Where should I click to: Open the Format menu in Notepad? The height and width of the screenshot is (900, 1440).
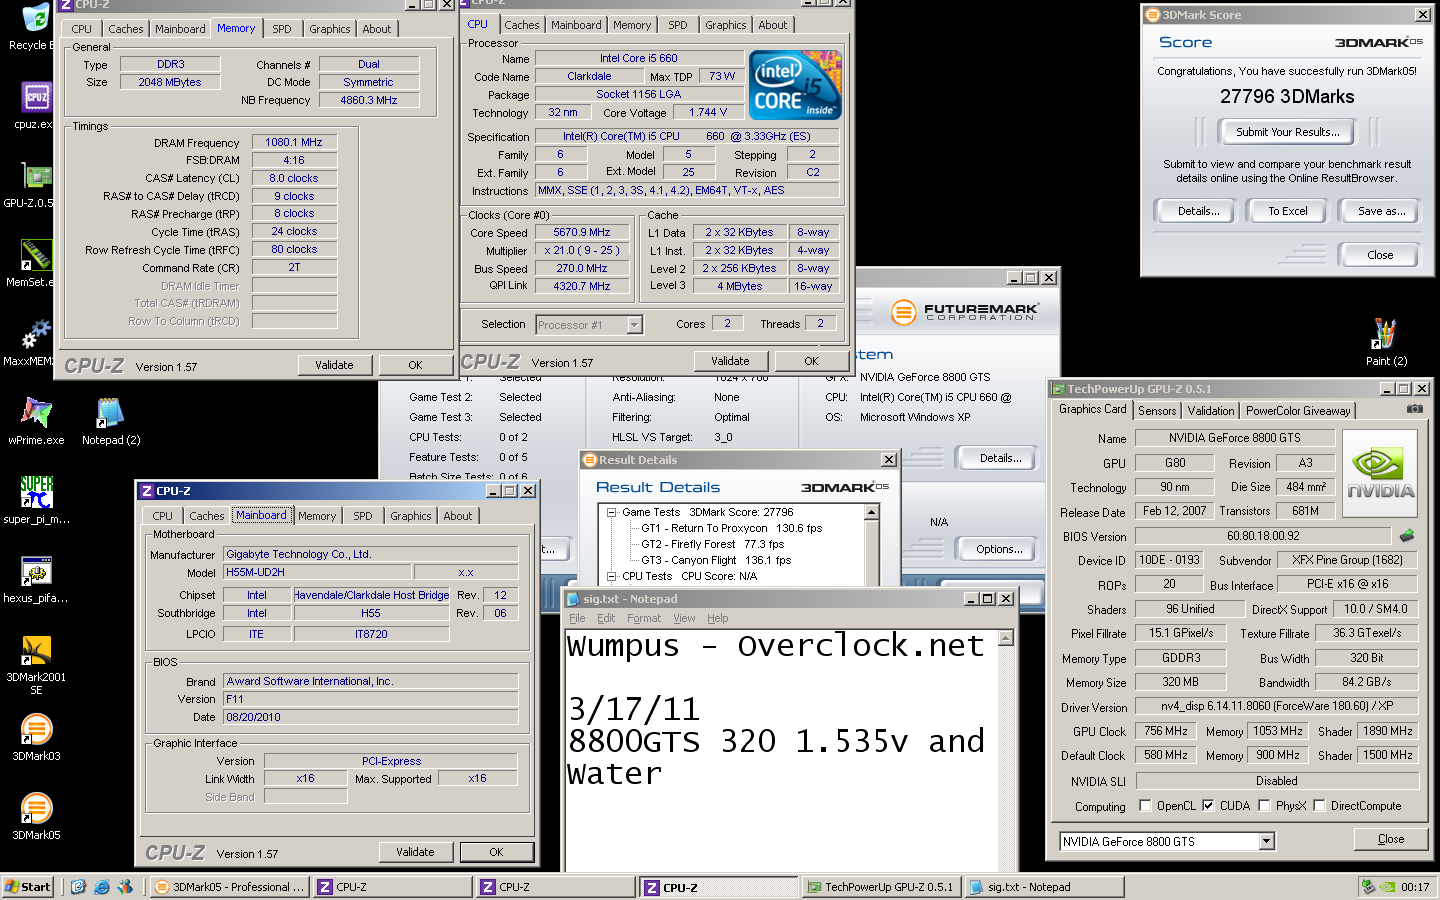point(643,618)
